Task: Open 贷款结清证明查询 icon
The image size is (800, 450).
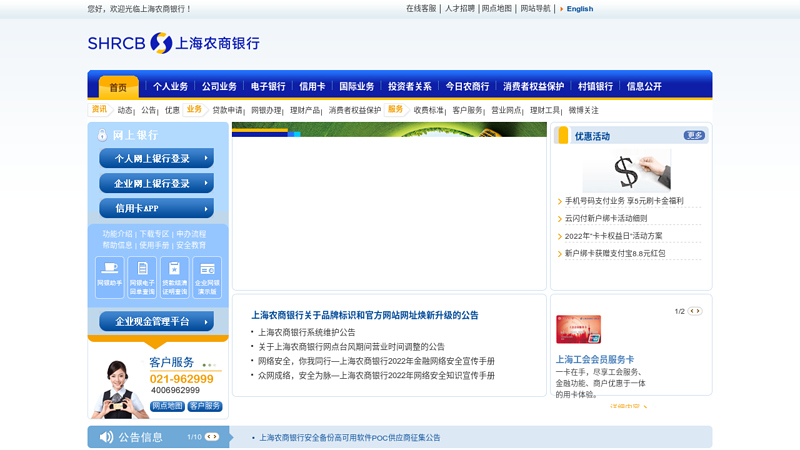Action: pyautogui.click(x=174, y=277)
